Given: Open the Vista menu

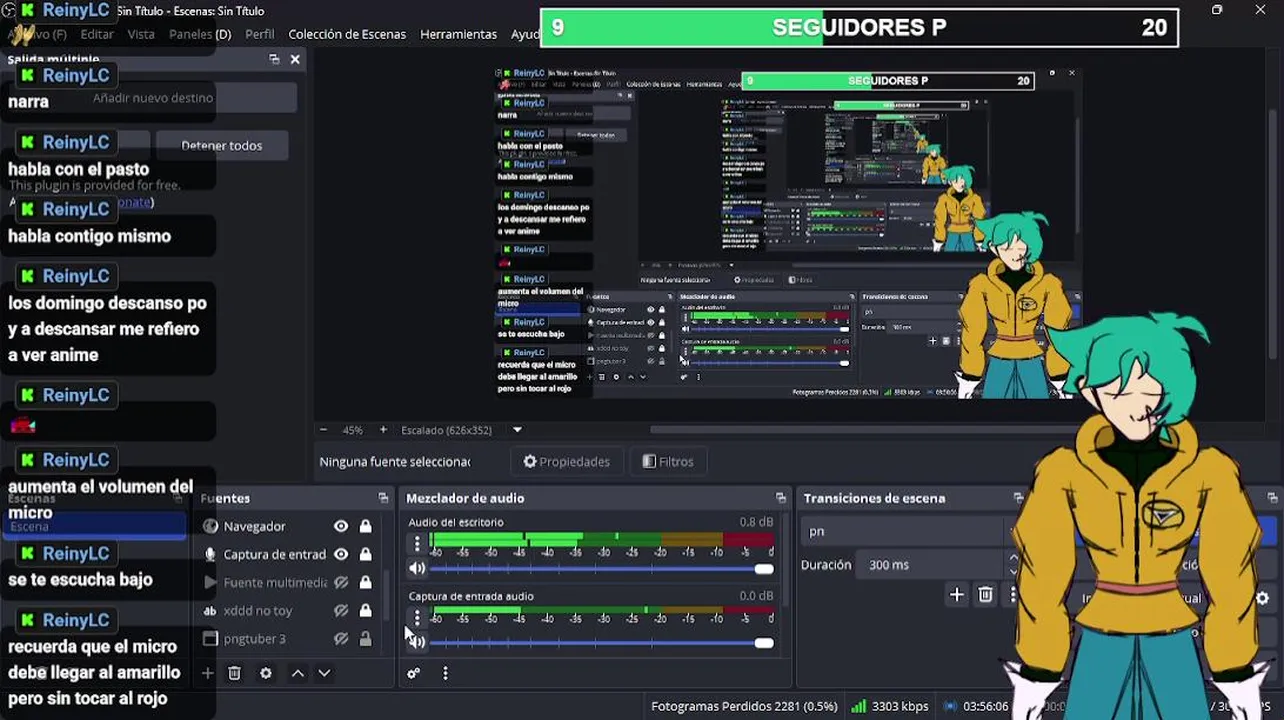Looking at the screenshot, I should tap(141, 34).
